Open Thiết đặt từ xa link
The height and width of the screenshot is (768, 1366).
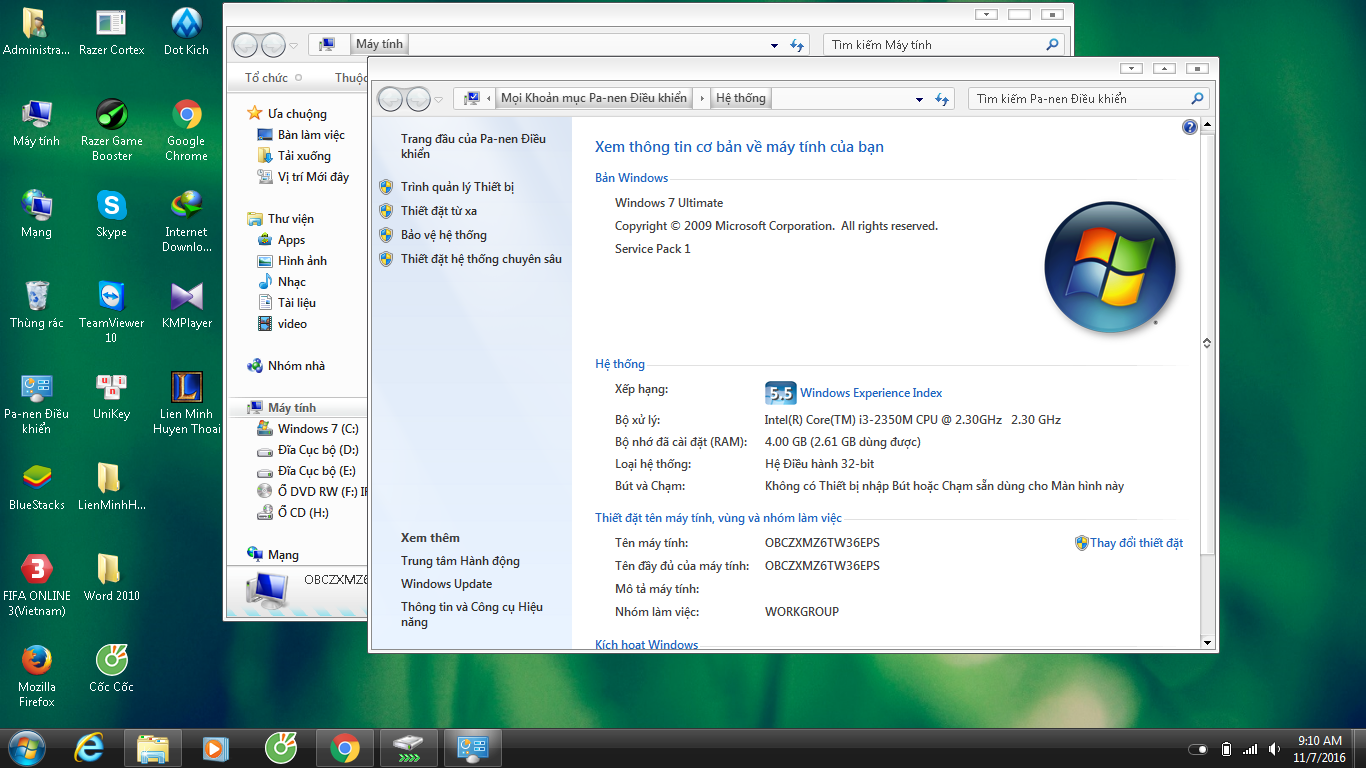(439, 211)
